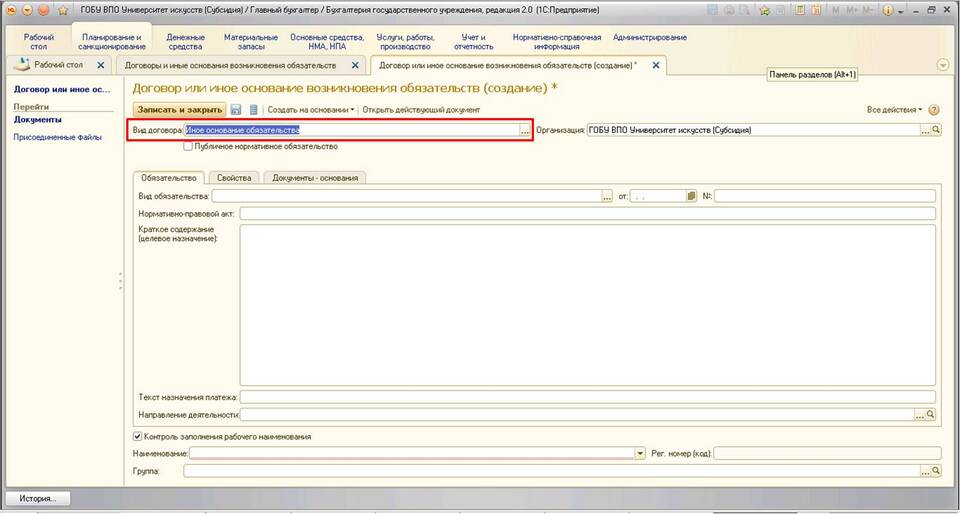The width and height of the screenshot is (960, 514).
Task: Open the favorites star in title bar
Action: tap(62, 10)
